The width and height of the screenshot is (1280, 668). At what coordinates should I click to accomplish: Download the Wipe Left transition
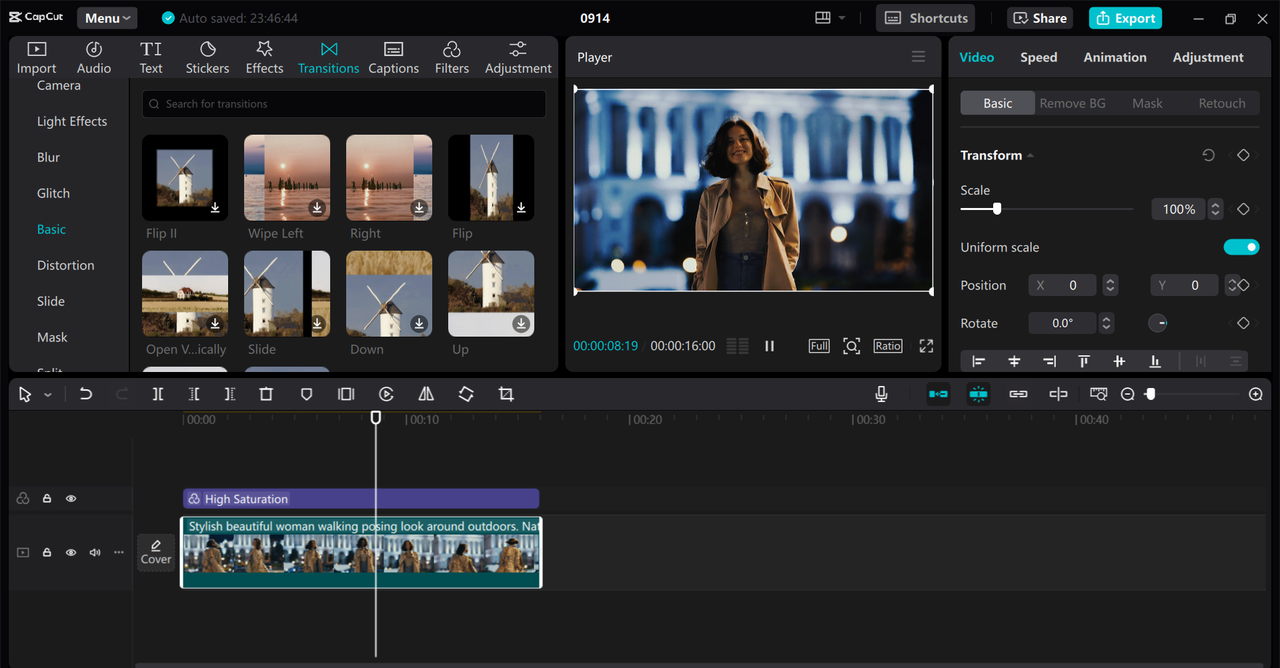click(x=317, y=208)
